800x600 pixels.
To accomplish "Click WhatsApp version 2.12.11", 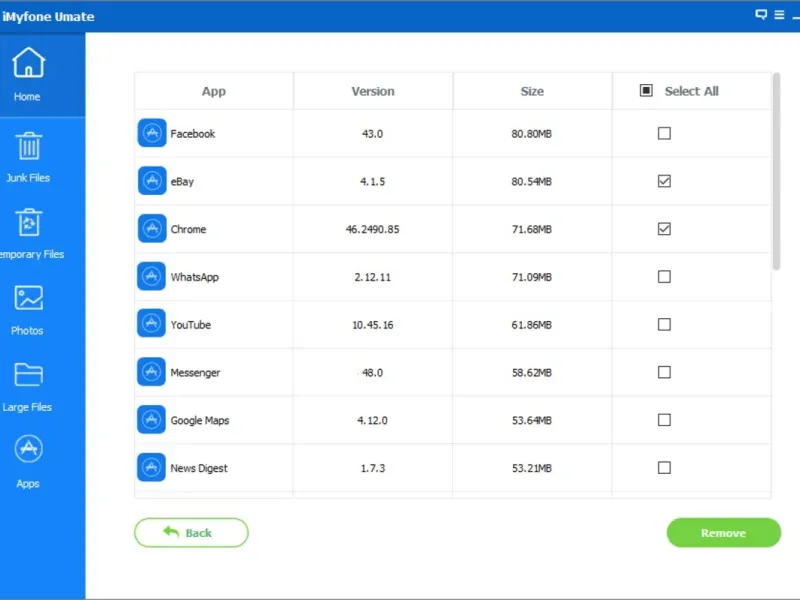I will point(372,277).
